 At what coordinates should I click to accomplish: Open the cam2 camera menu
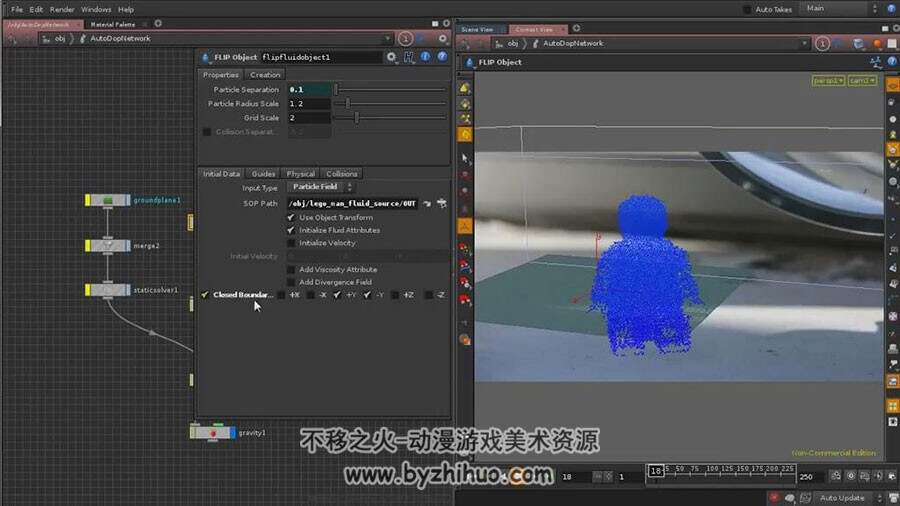(862, 81)
